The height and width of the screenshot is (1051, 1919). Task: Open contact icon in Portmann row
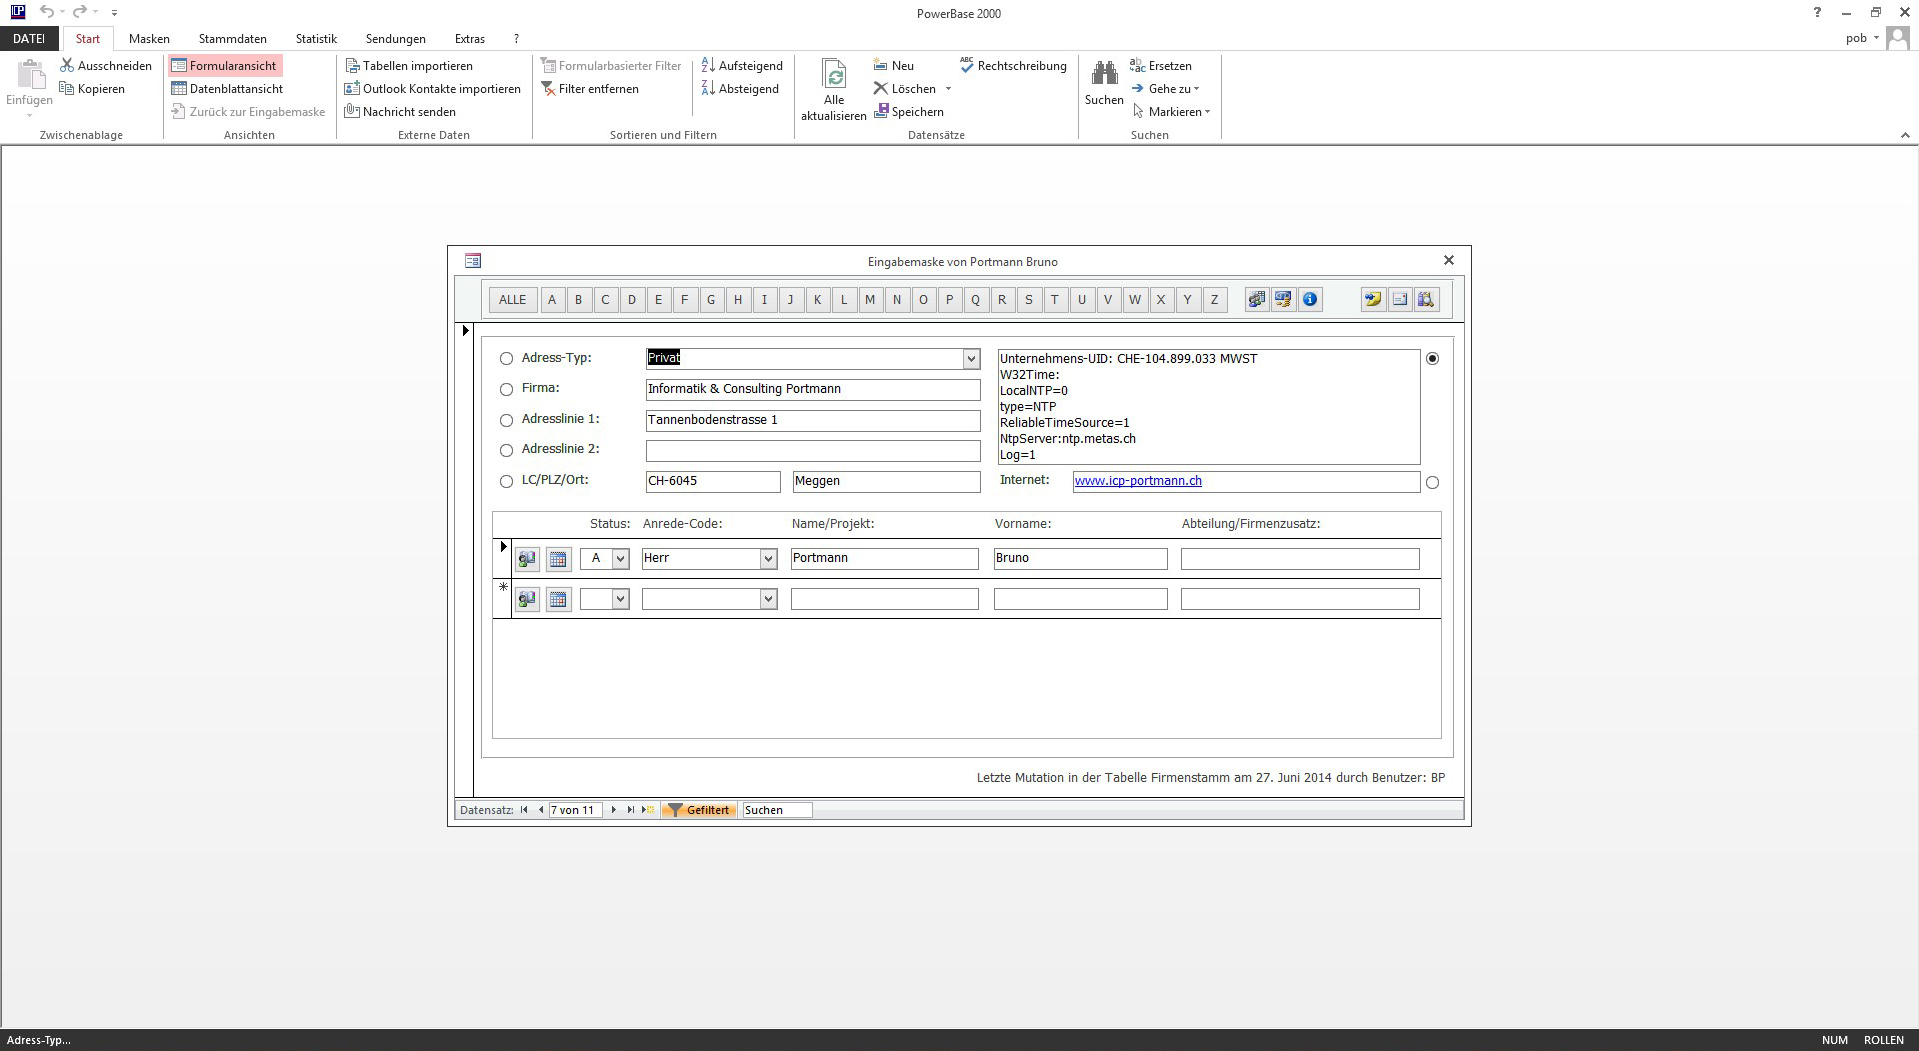(x=527, y=559)
